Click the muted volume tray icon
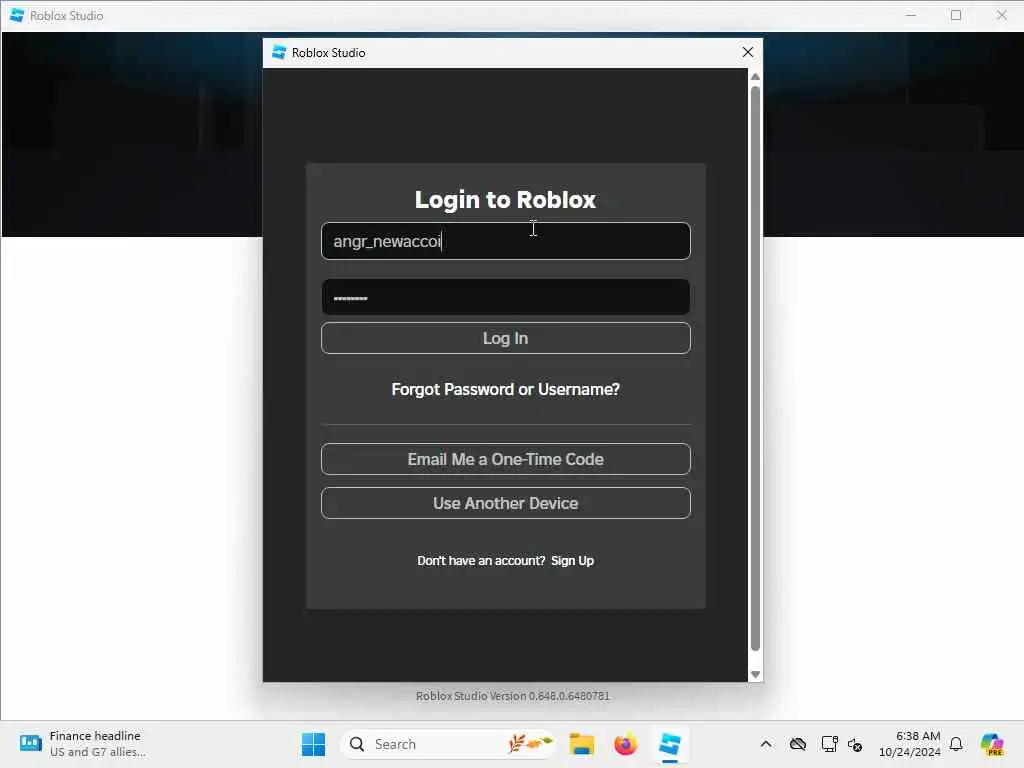This screenshot has width=1024, height=768. pyautogui.click(x=856, y=744)
